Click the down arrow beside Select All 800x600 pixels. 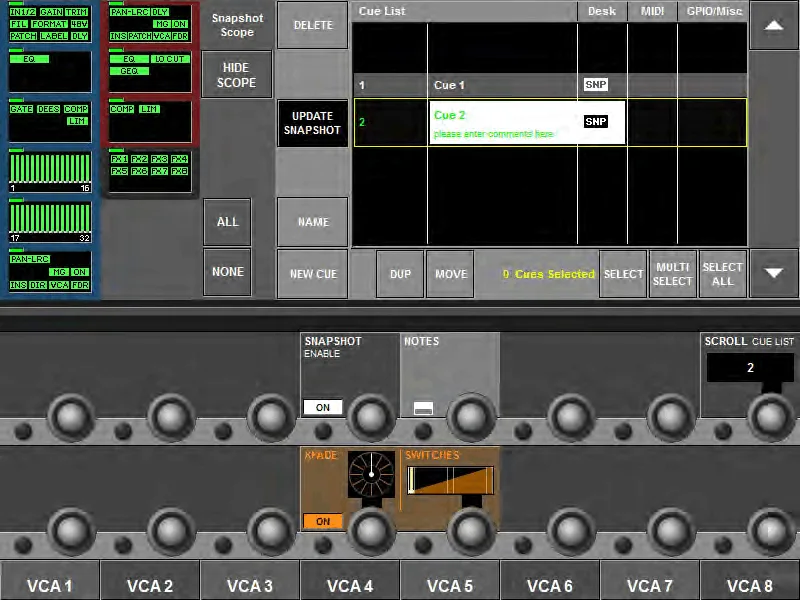(773, 273)
